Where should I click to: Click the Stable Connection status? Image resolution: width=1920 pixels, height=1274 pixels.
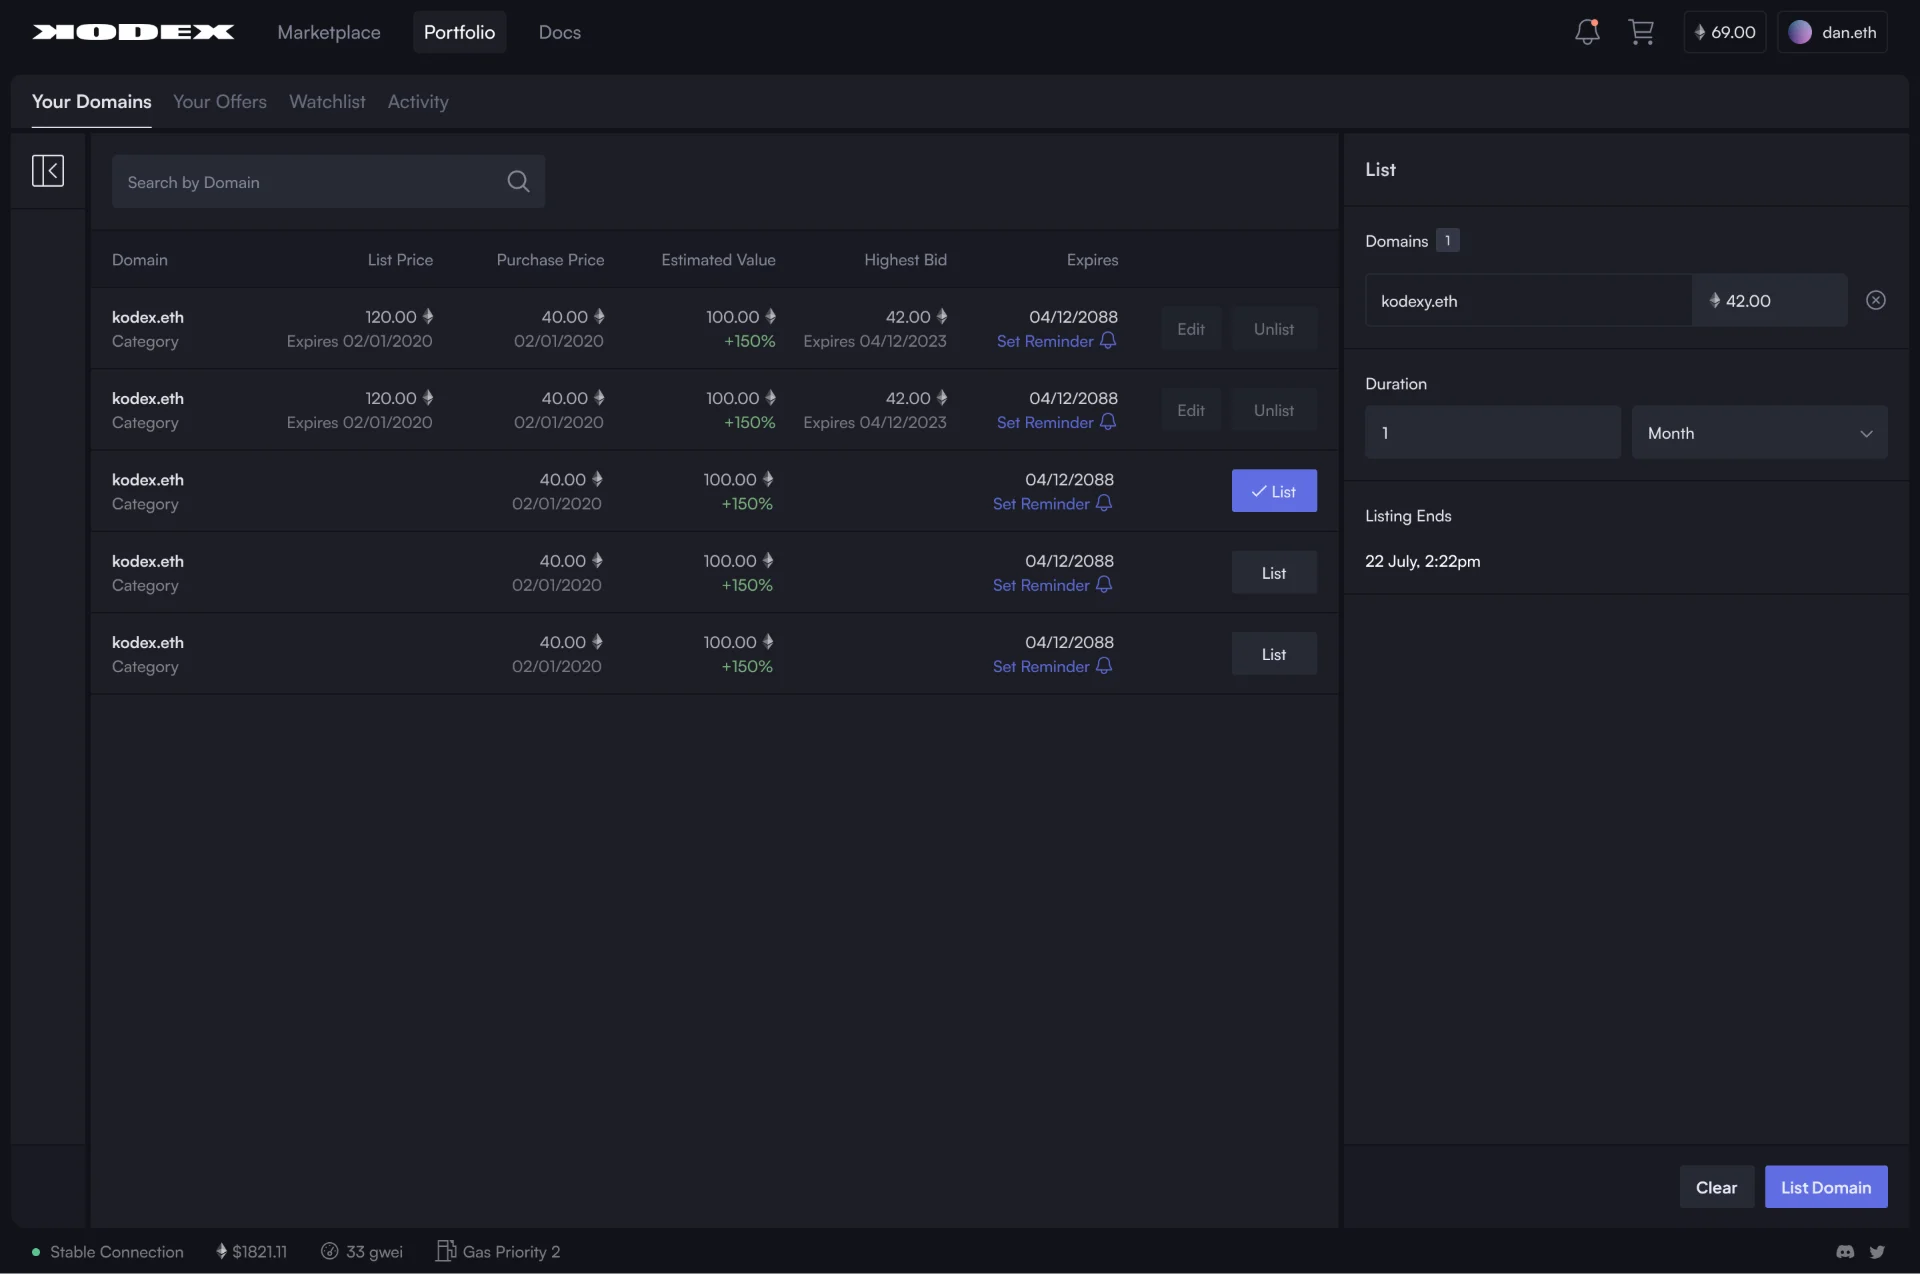pyautogui.click(x=108, y=1252)
